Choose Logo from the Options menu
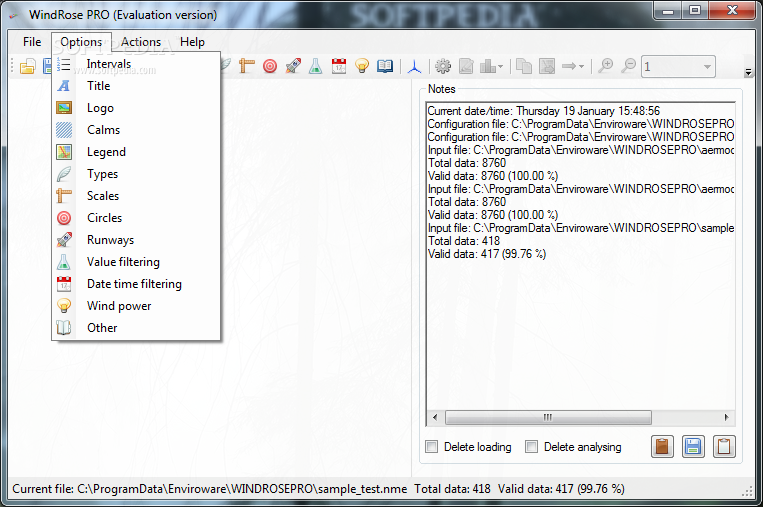Screen dimensions: 763x507 [136, 108]
